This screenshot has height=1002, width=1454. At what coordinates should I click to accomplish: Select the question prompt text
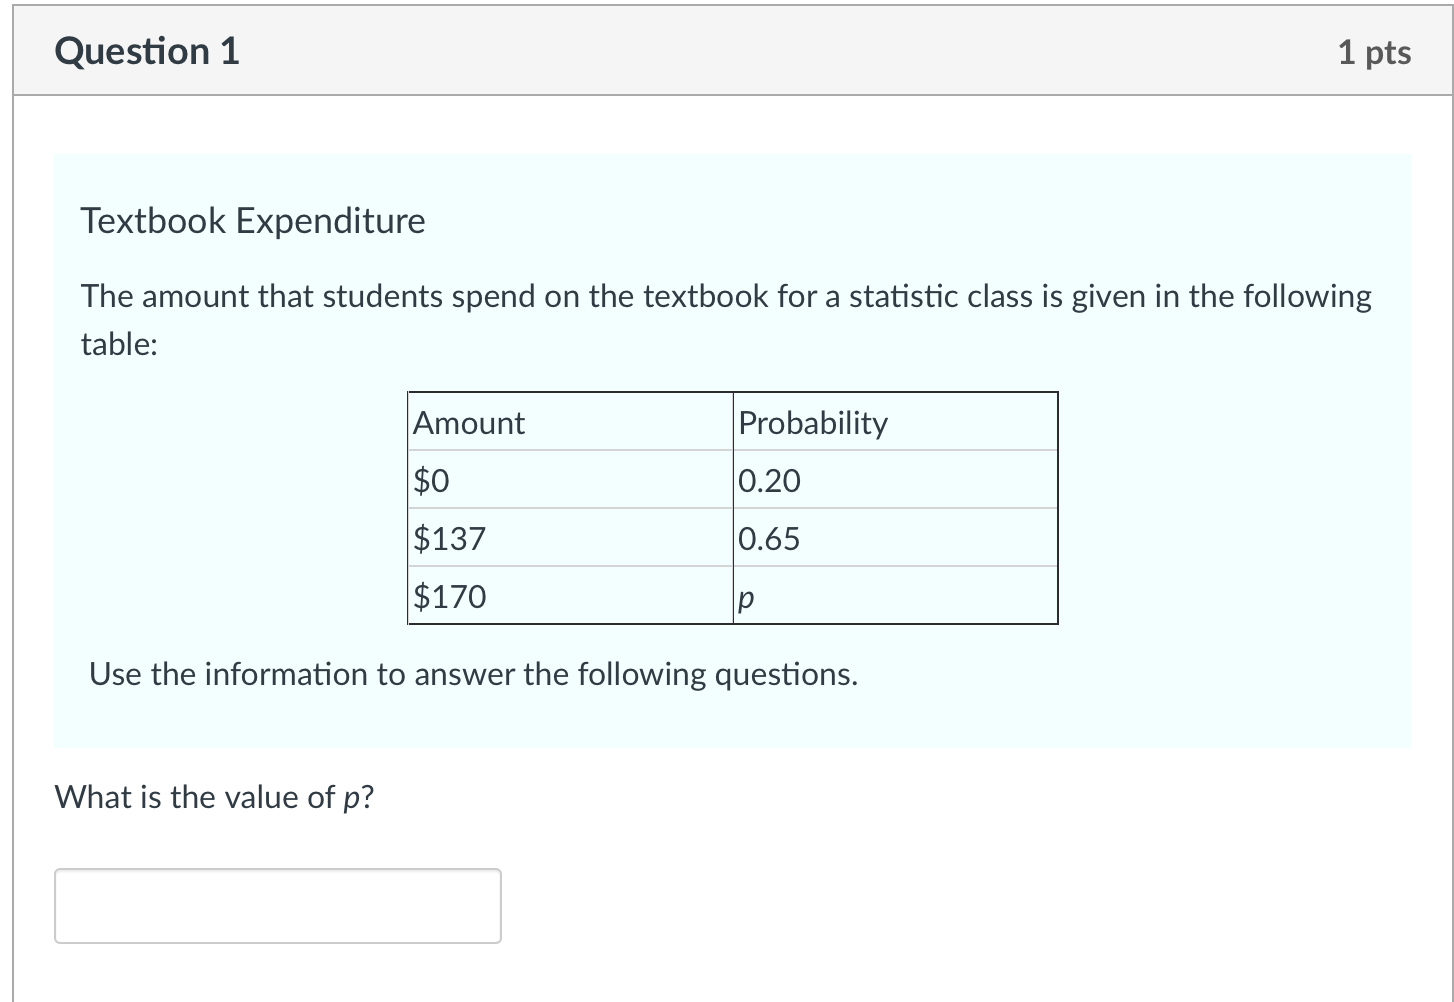click(x=213, y=797)
